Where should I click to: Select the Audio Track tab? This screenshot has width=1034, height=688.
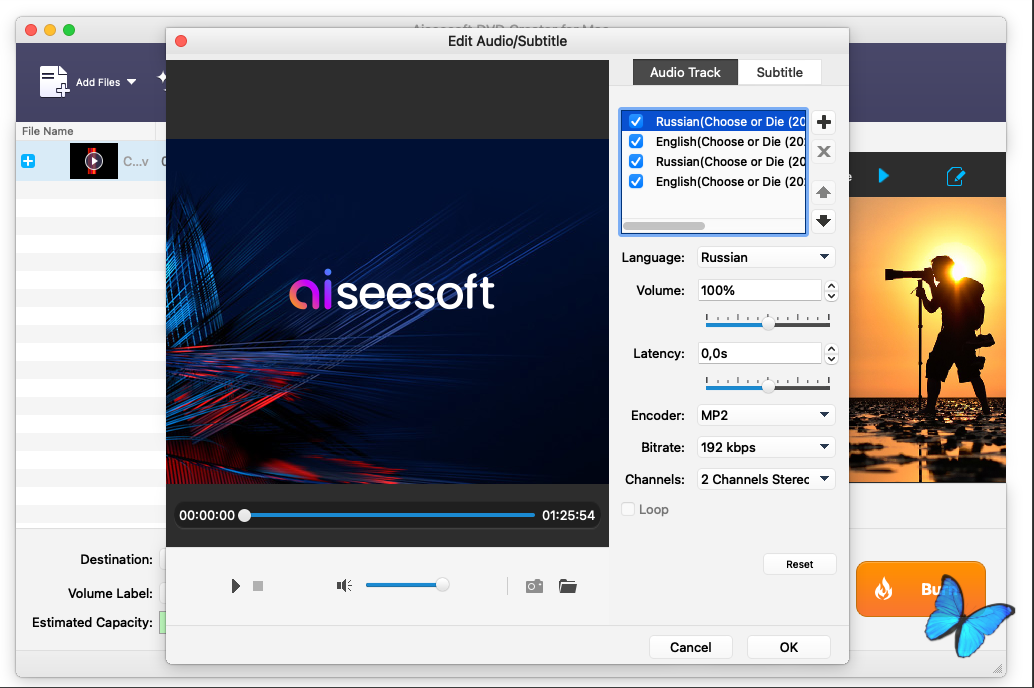pos(685,72)
